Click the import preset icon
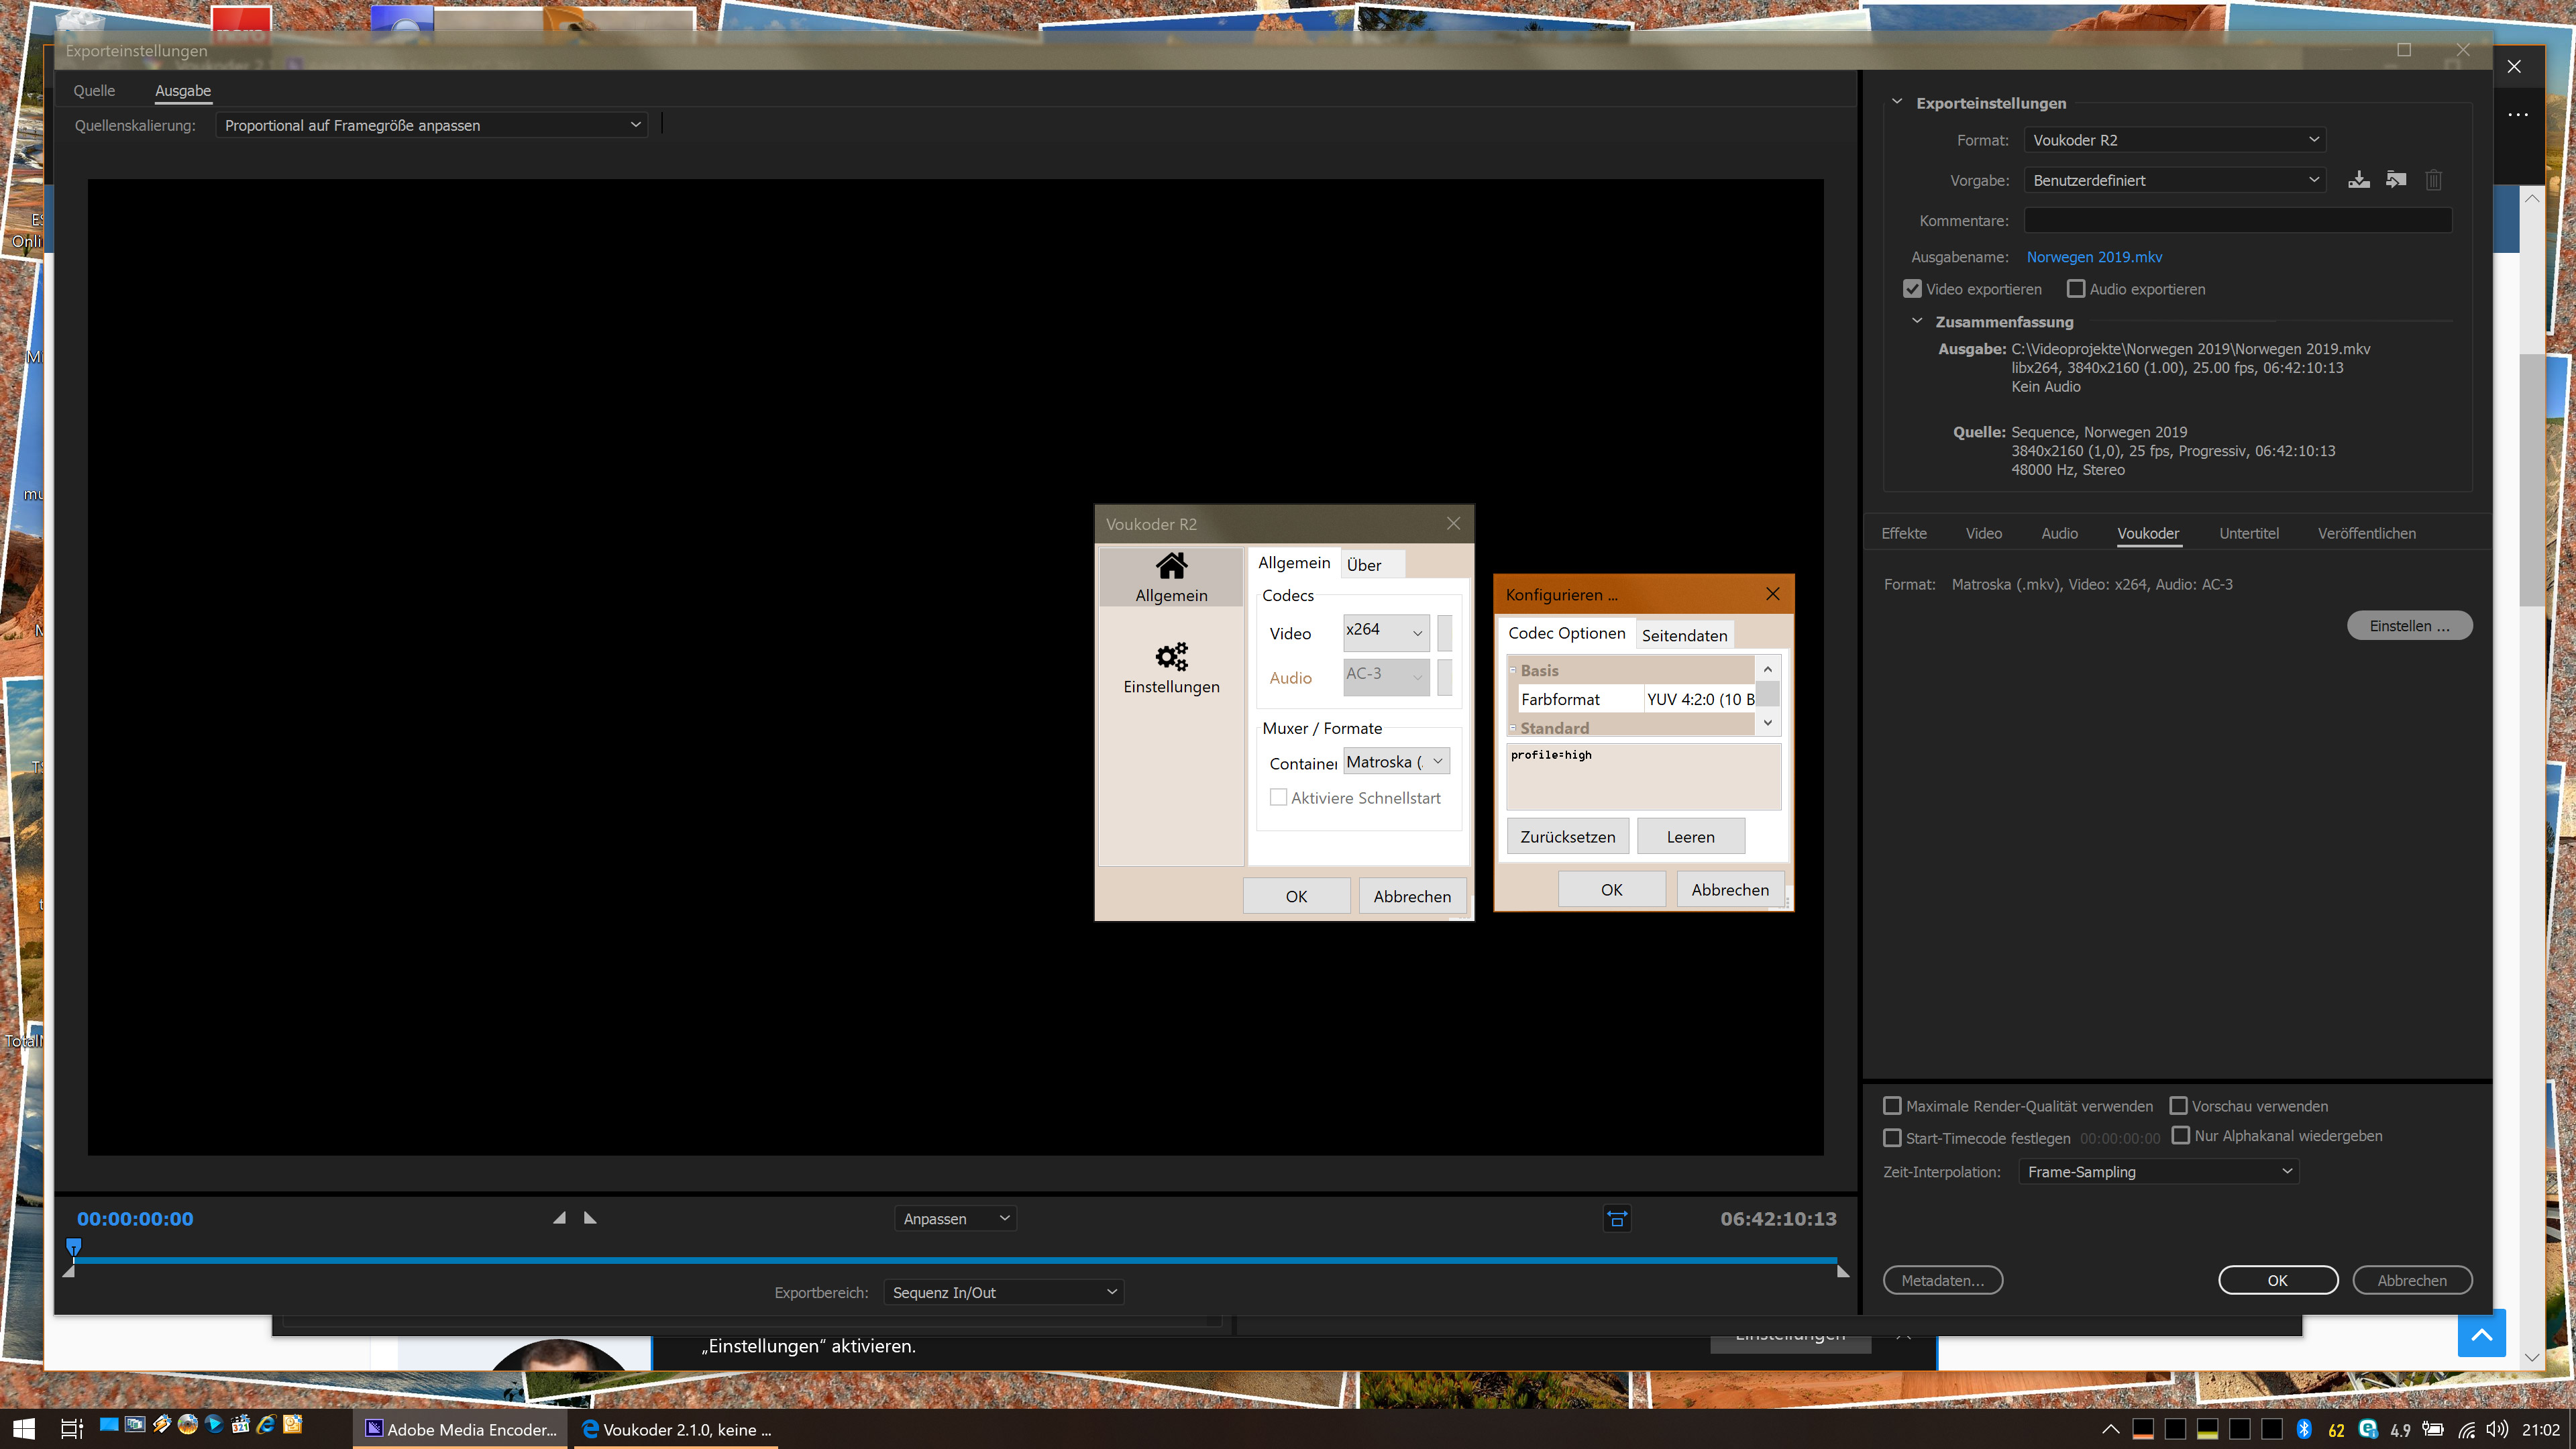This screenshot has height=1449, width=2576. [2396, 180]
